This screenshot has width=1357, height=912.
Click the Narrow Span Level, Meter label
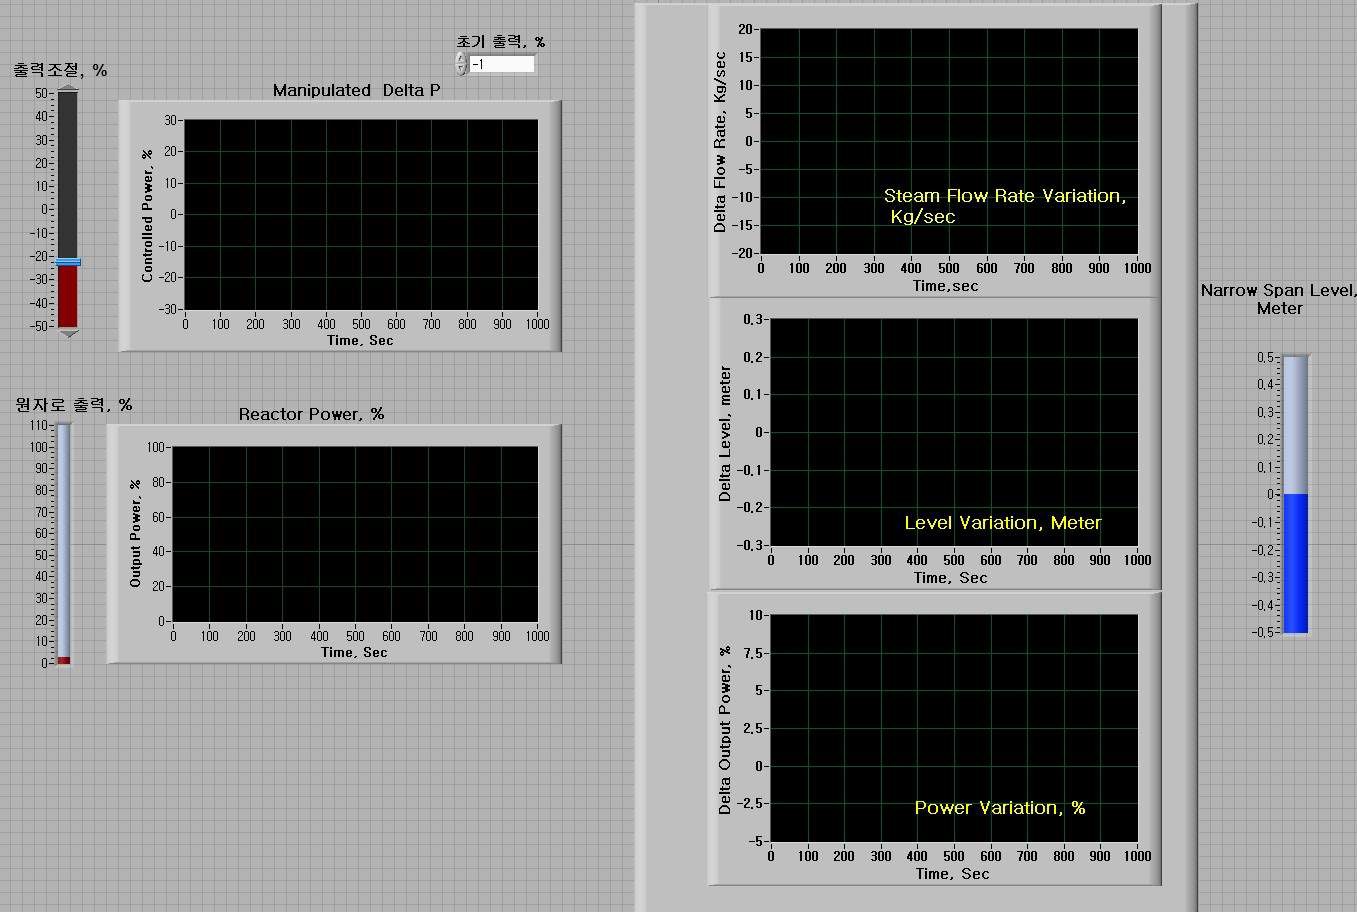click(1279, 299)
